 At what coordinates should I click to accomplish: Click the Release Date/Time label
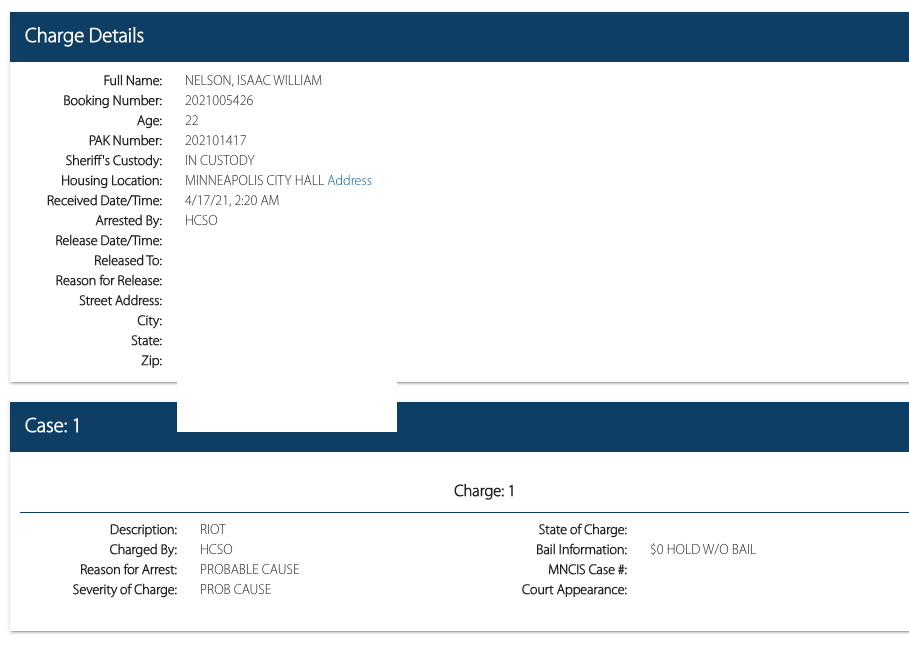tap(108, 241)
